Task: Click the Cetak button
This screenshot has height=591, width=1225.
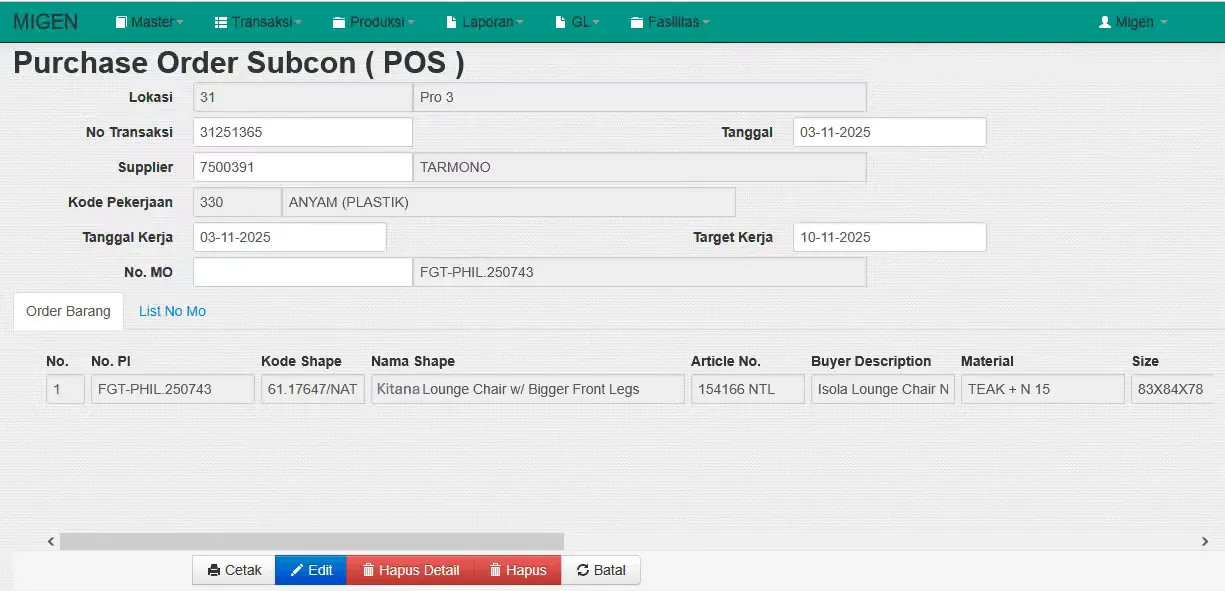Action: [234, 570]
